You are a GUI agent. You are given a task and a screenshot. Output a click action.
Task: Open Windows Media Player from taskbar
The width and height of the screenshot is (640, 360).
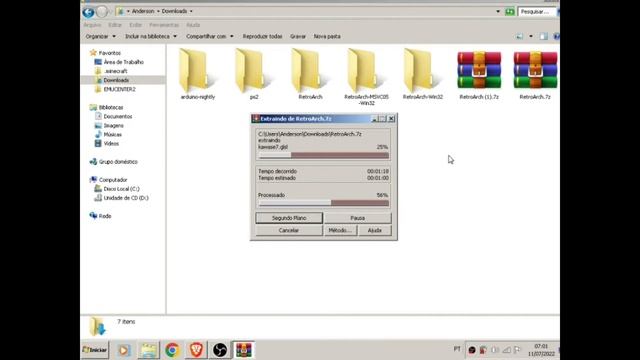point(124,350)
